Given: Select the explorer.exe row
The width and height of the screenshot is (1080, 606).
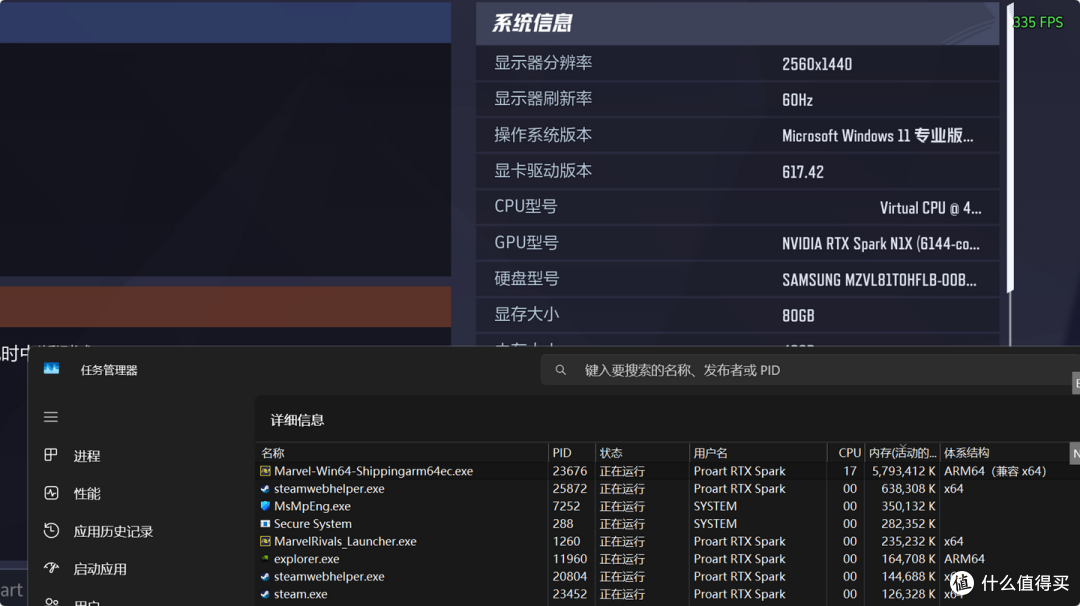Looking at the screenshot, I should [x=667, y=559].
